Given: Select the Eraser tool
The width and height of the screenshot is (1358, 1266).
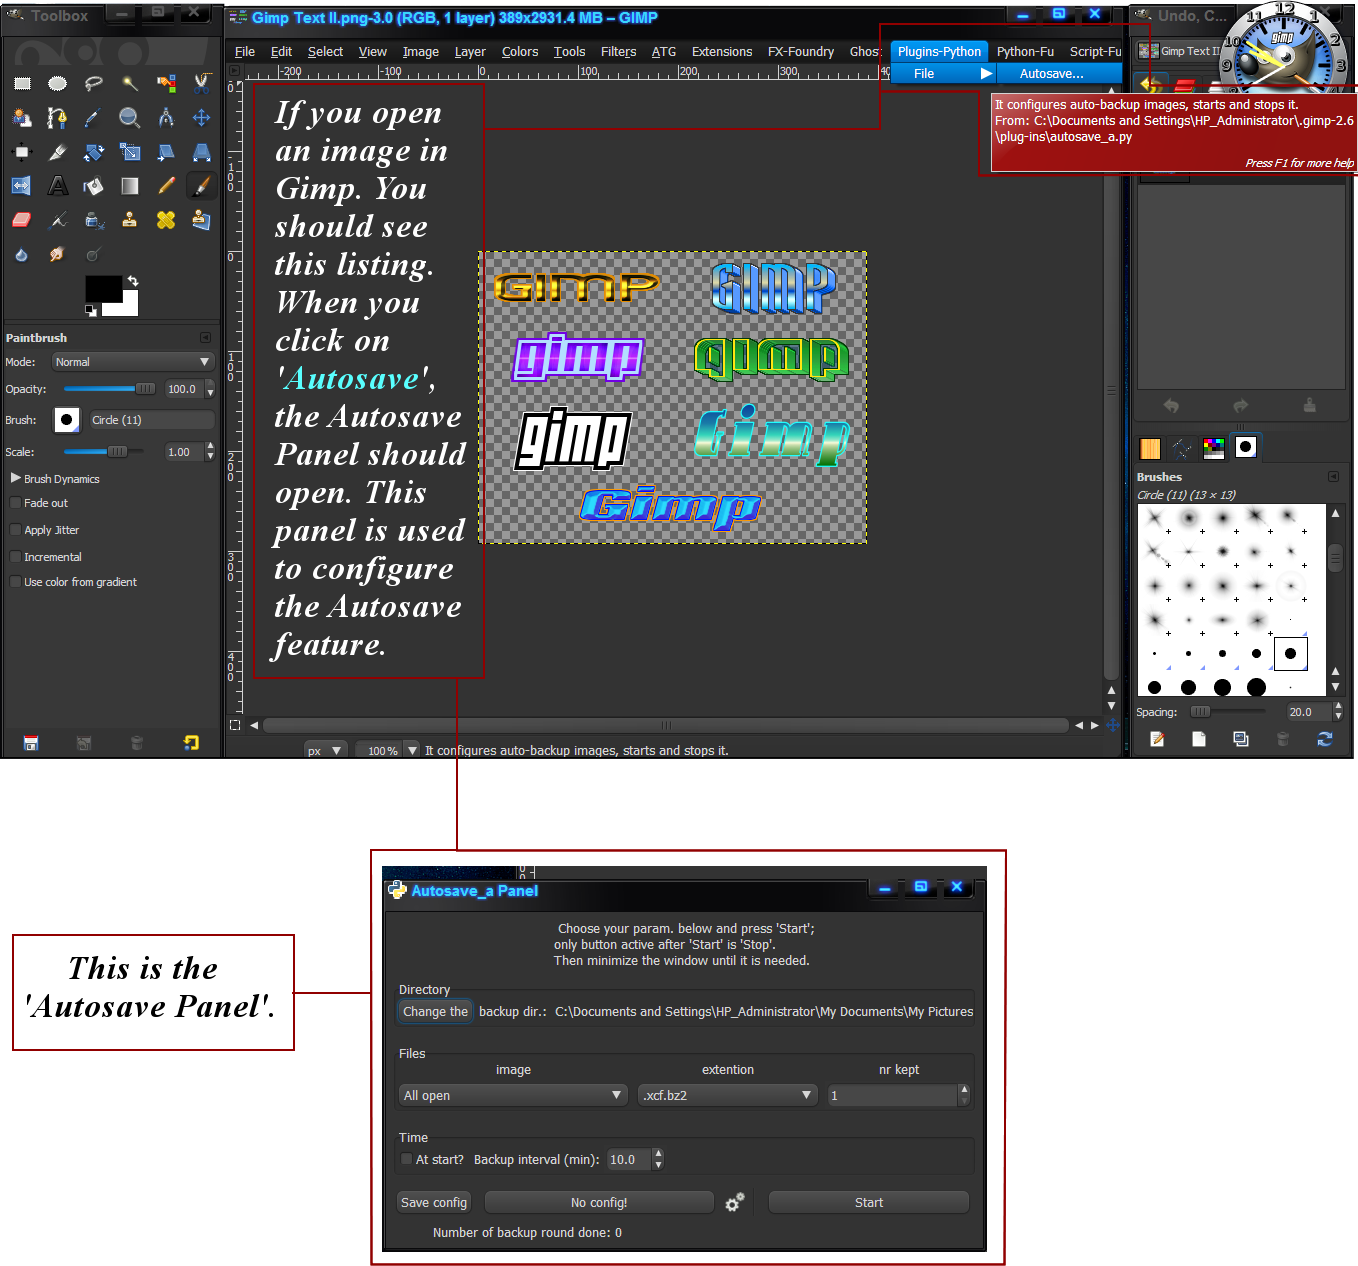Looking at the screenshot, I should tap(22, 220).
